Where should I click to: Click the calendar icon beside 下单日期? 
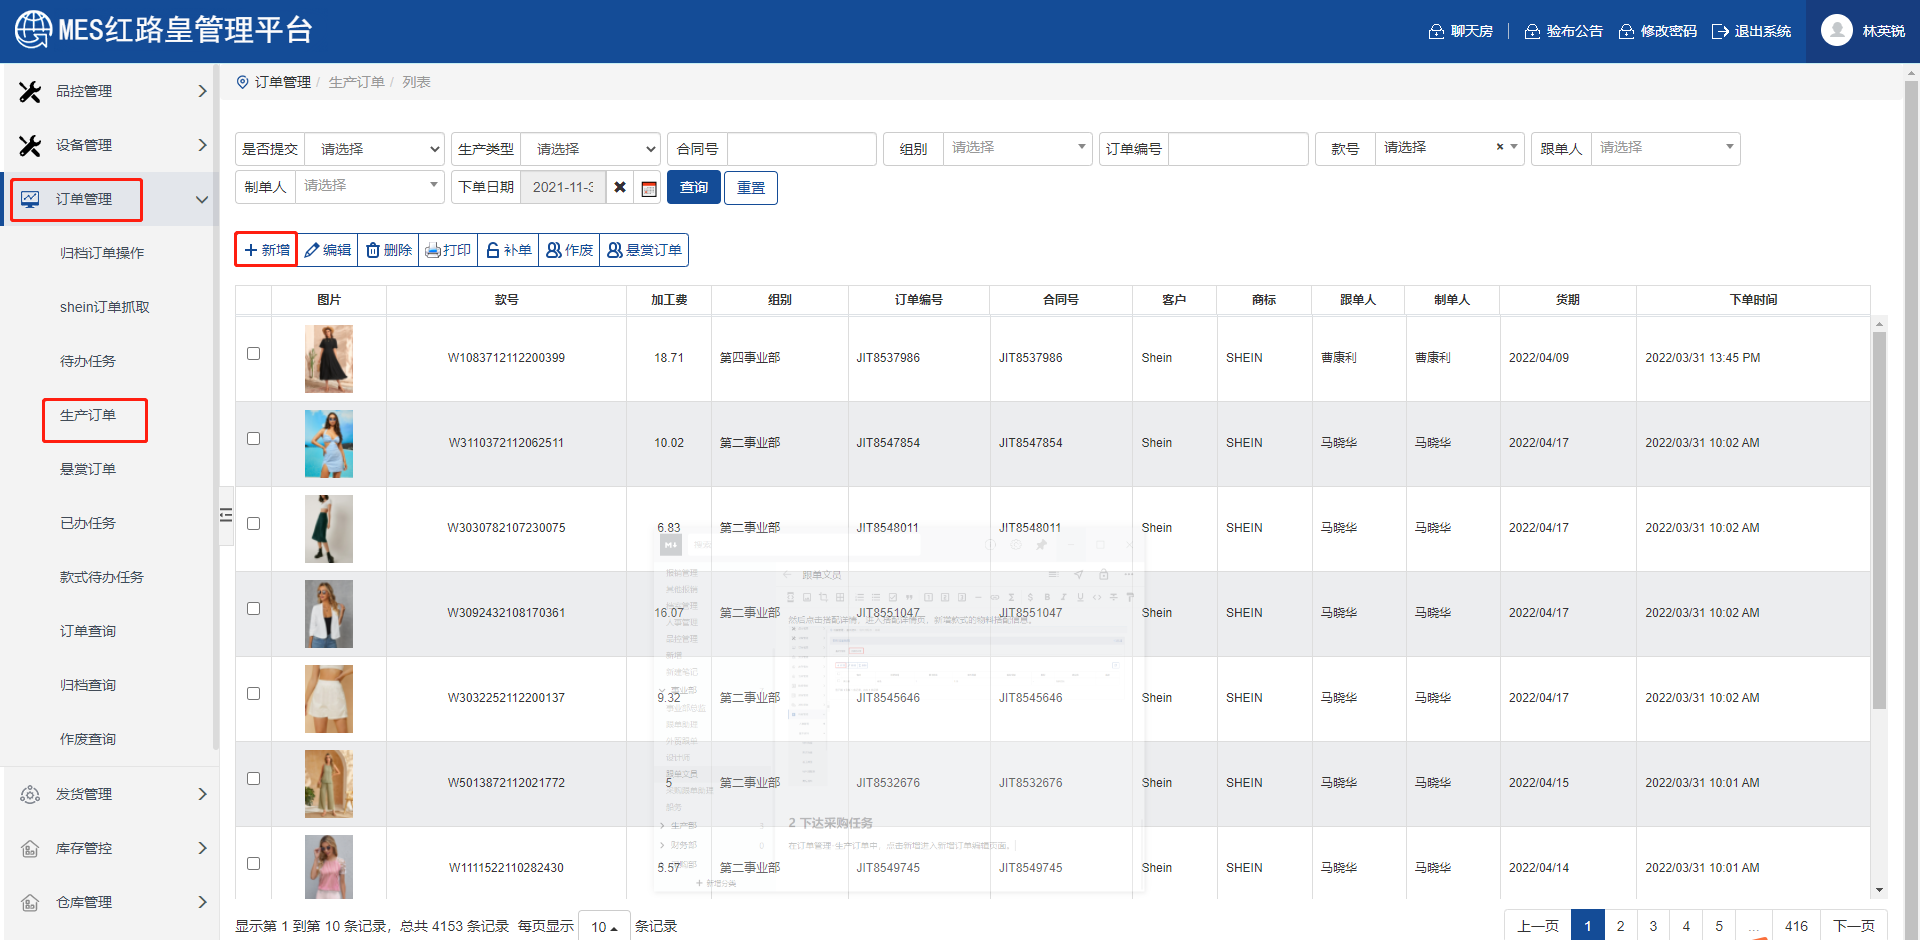click(x=649, y=188)
